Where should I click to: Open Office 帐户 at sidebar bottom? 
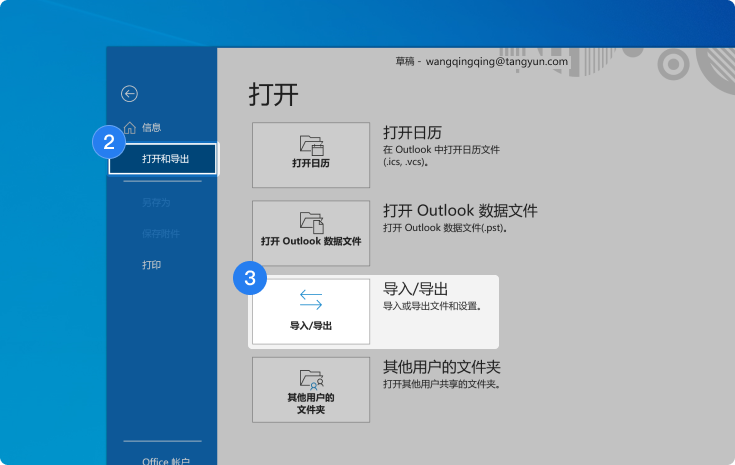pyautogui.click(x=166, y=461)
